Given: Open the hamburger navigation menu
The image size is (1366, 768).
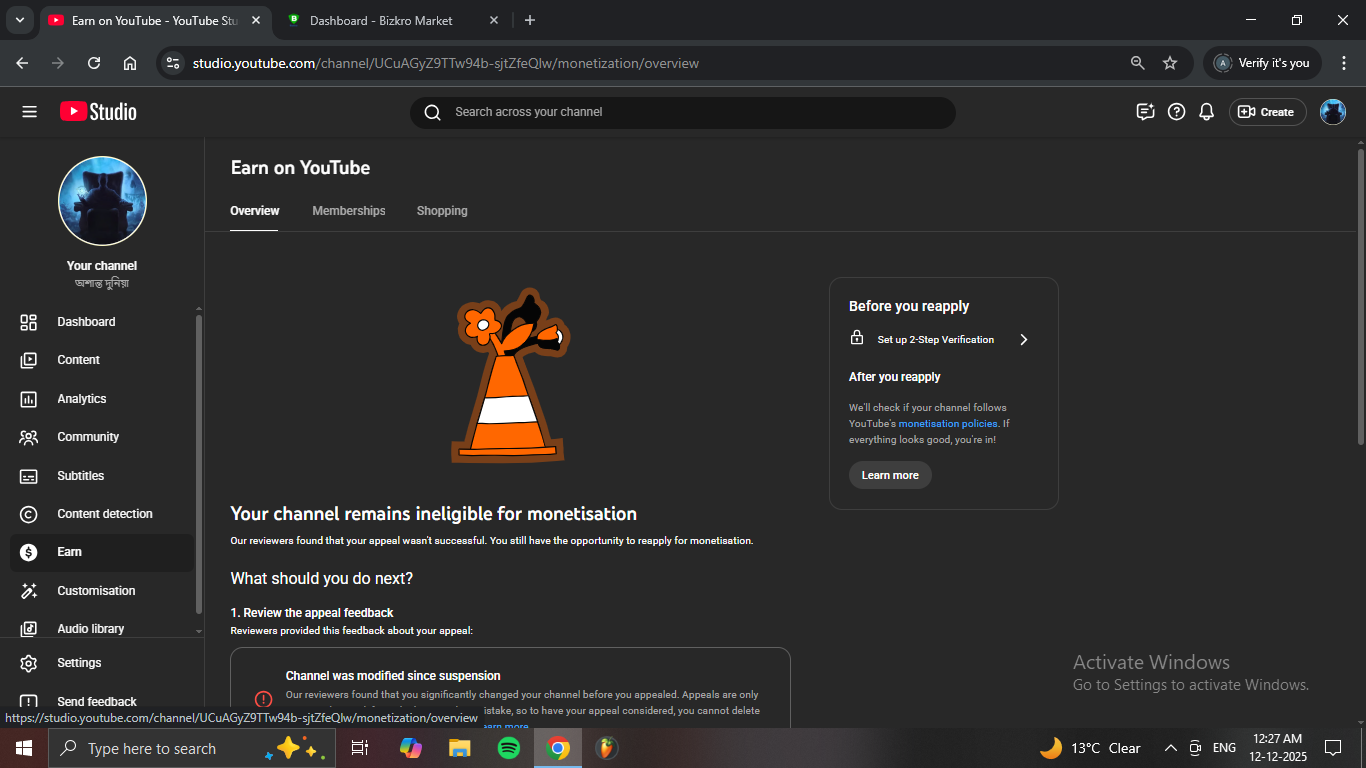Looking at the screenshot, I should (29, 112).
